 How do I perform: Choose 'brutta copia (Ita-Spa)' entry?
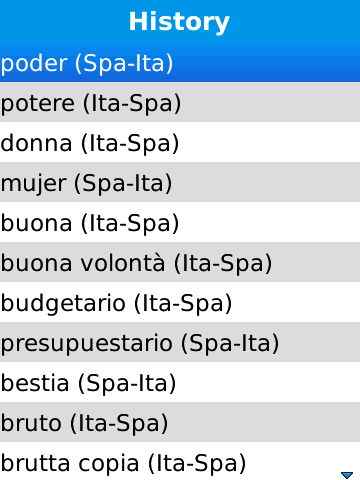pyautogui.click(x=180, y=461)
